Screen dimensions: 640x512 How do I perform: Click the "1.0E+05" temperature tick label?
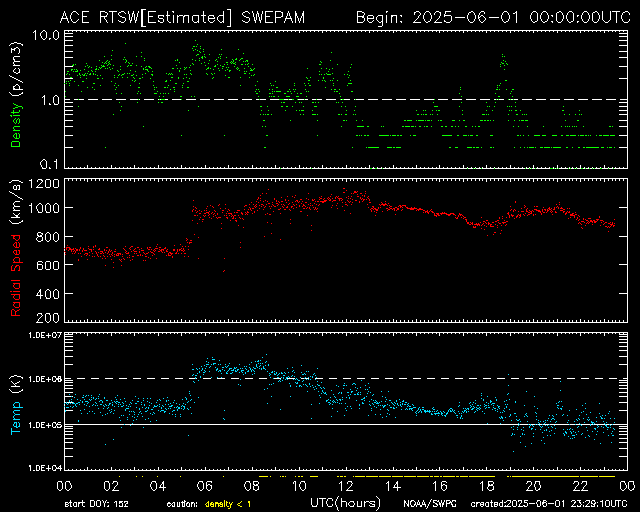tap(45, 425)
